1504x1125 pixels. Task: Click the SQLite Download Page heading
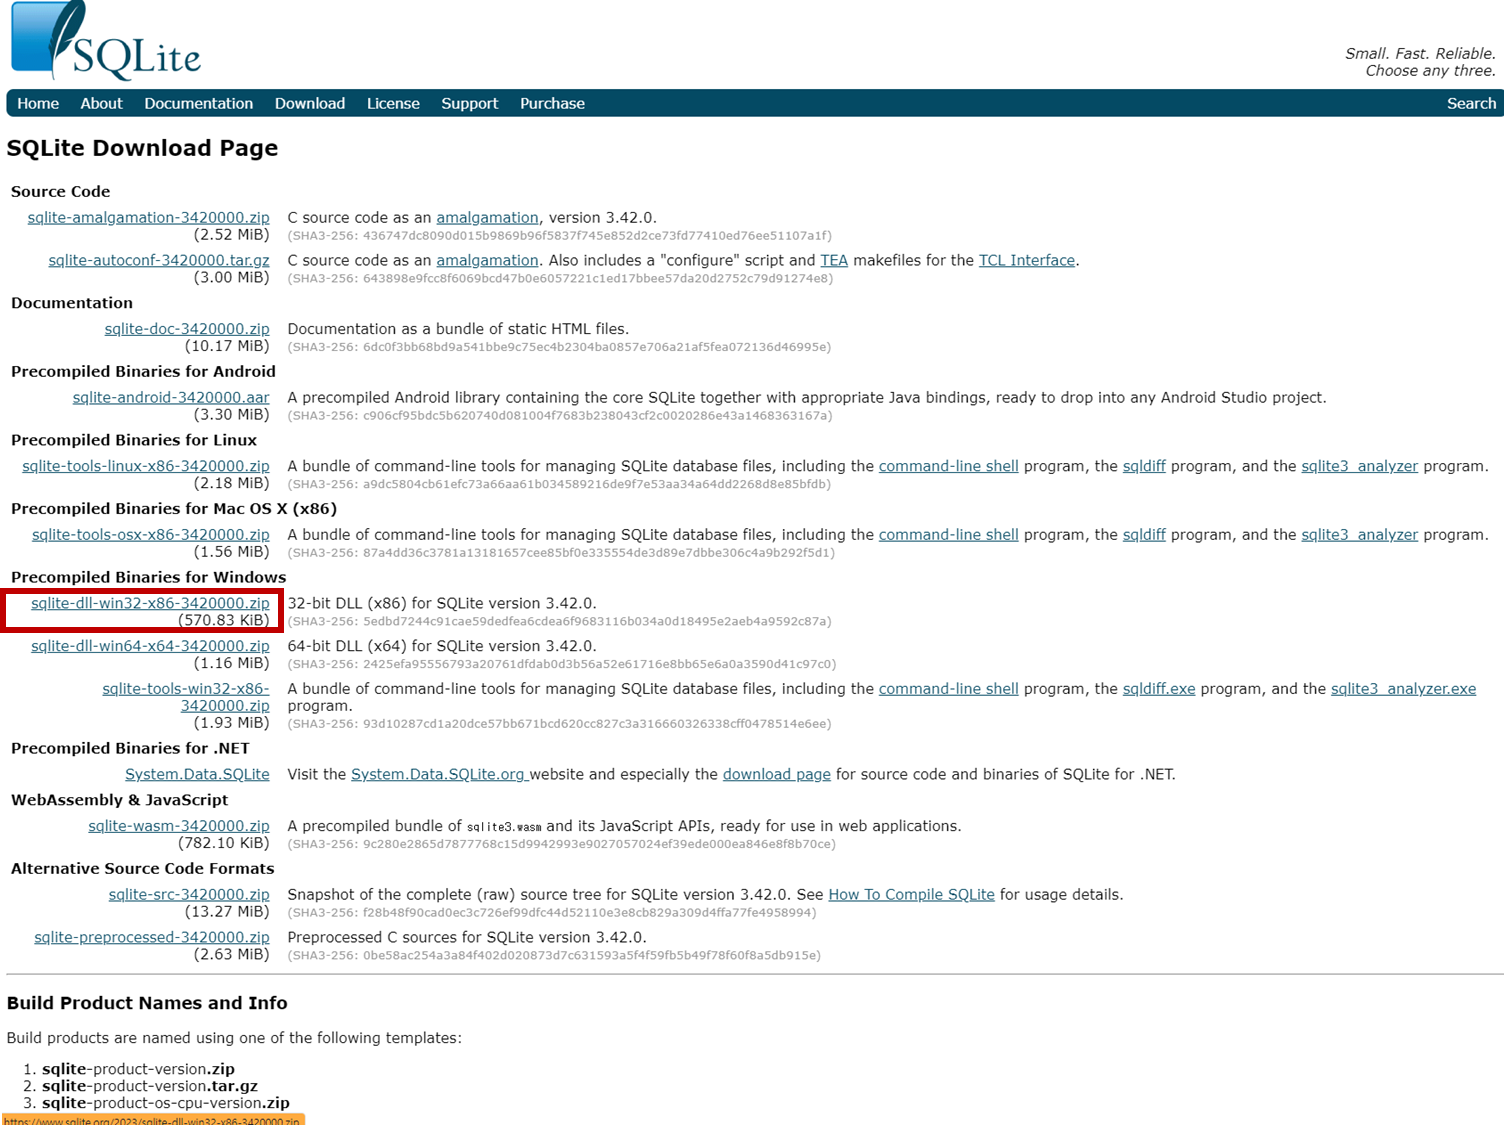point(142,148)
